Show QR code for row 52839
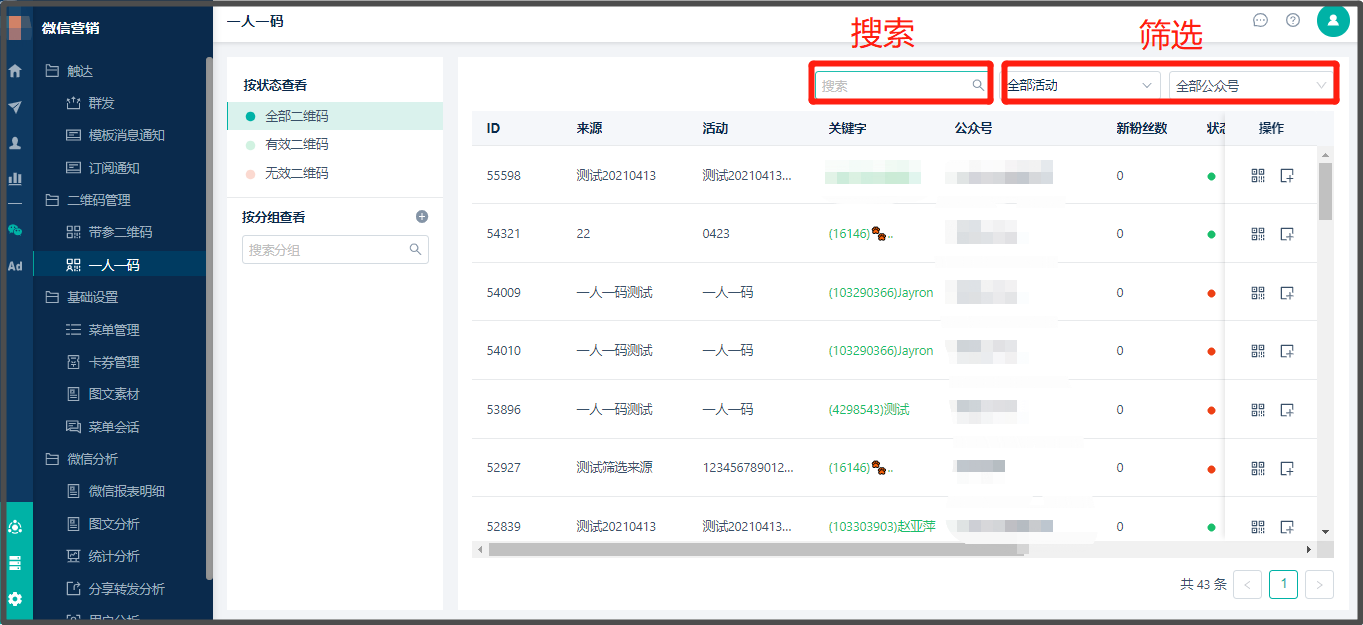Viewport: 1363px width, 625px height. pyautogui.click(x=1258, y=527)
